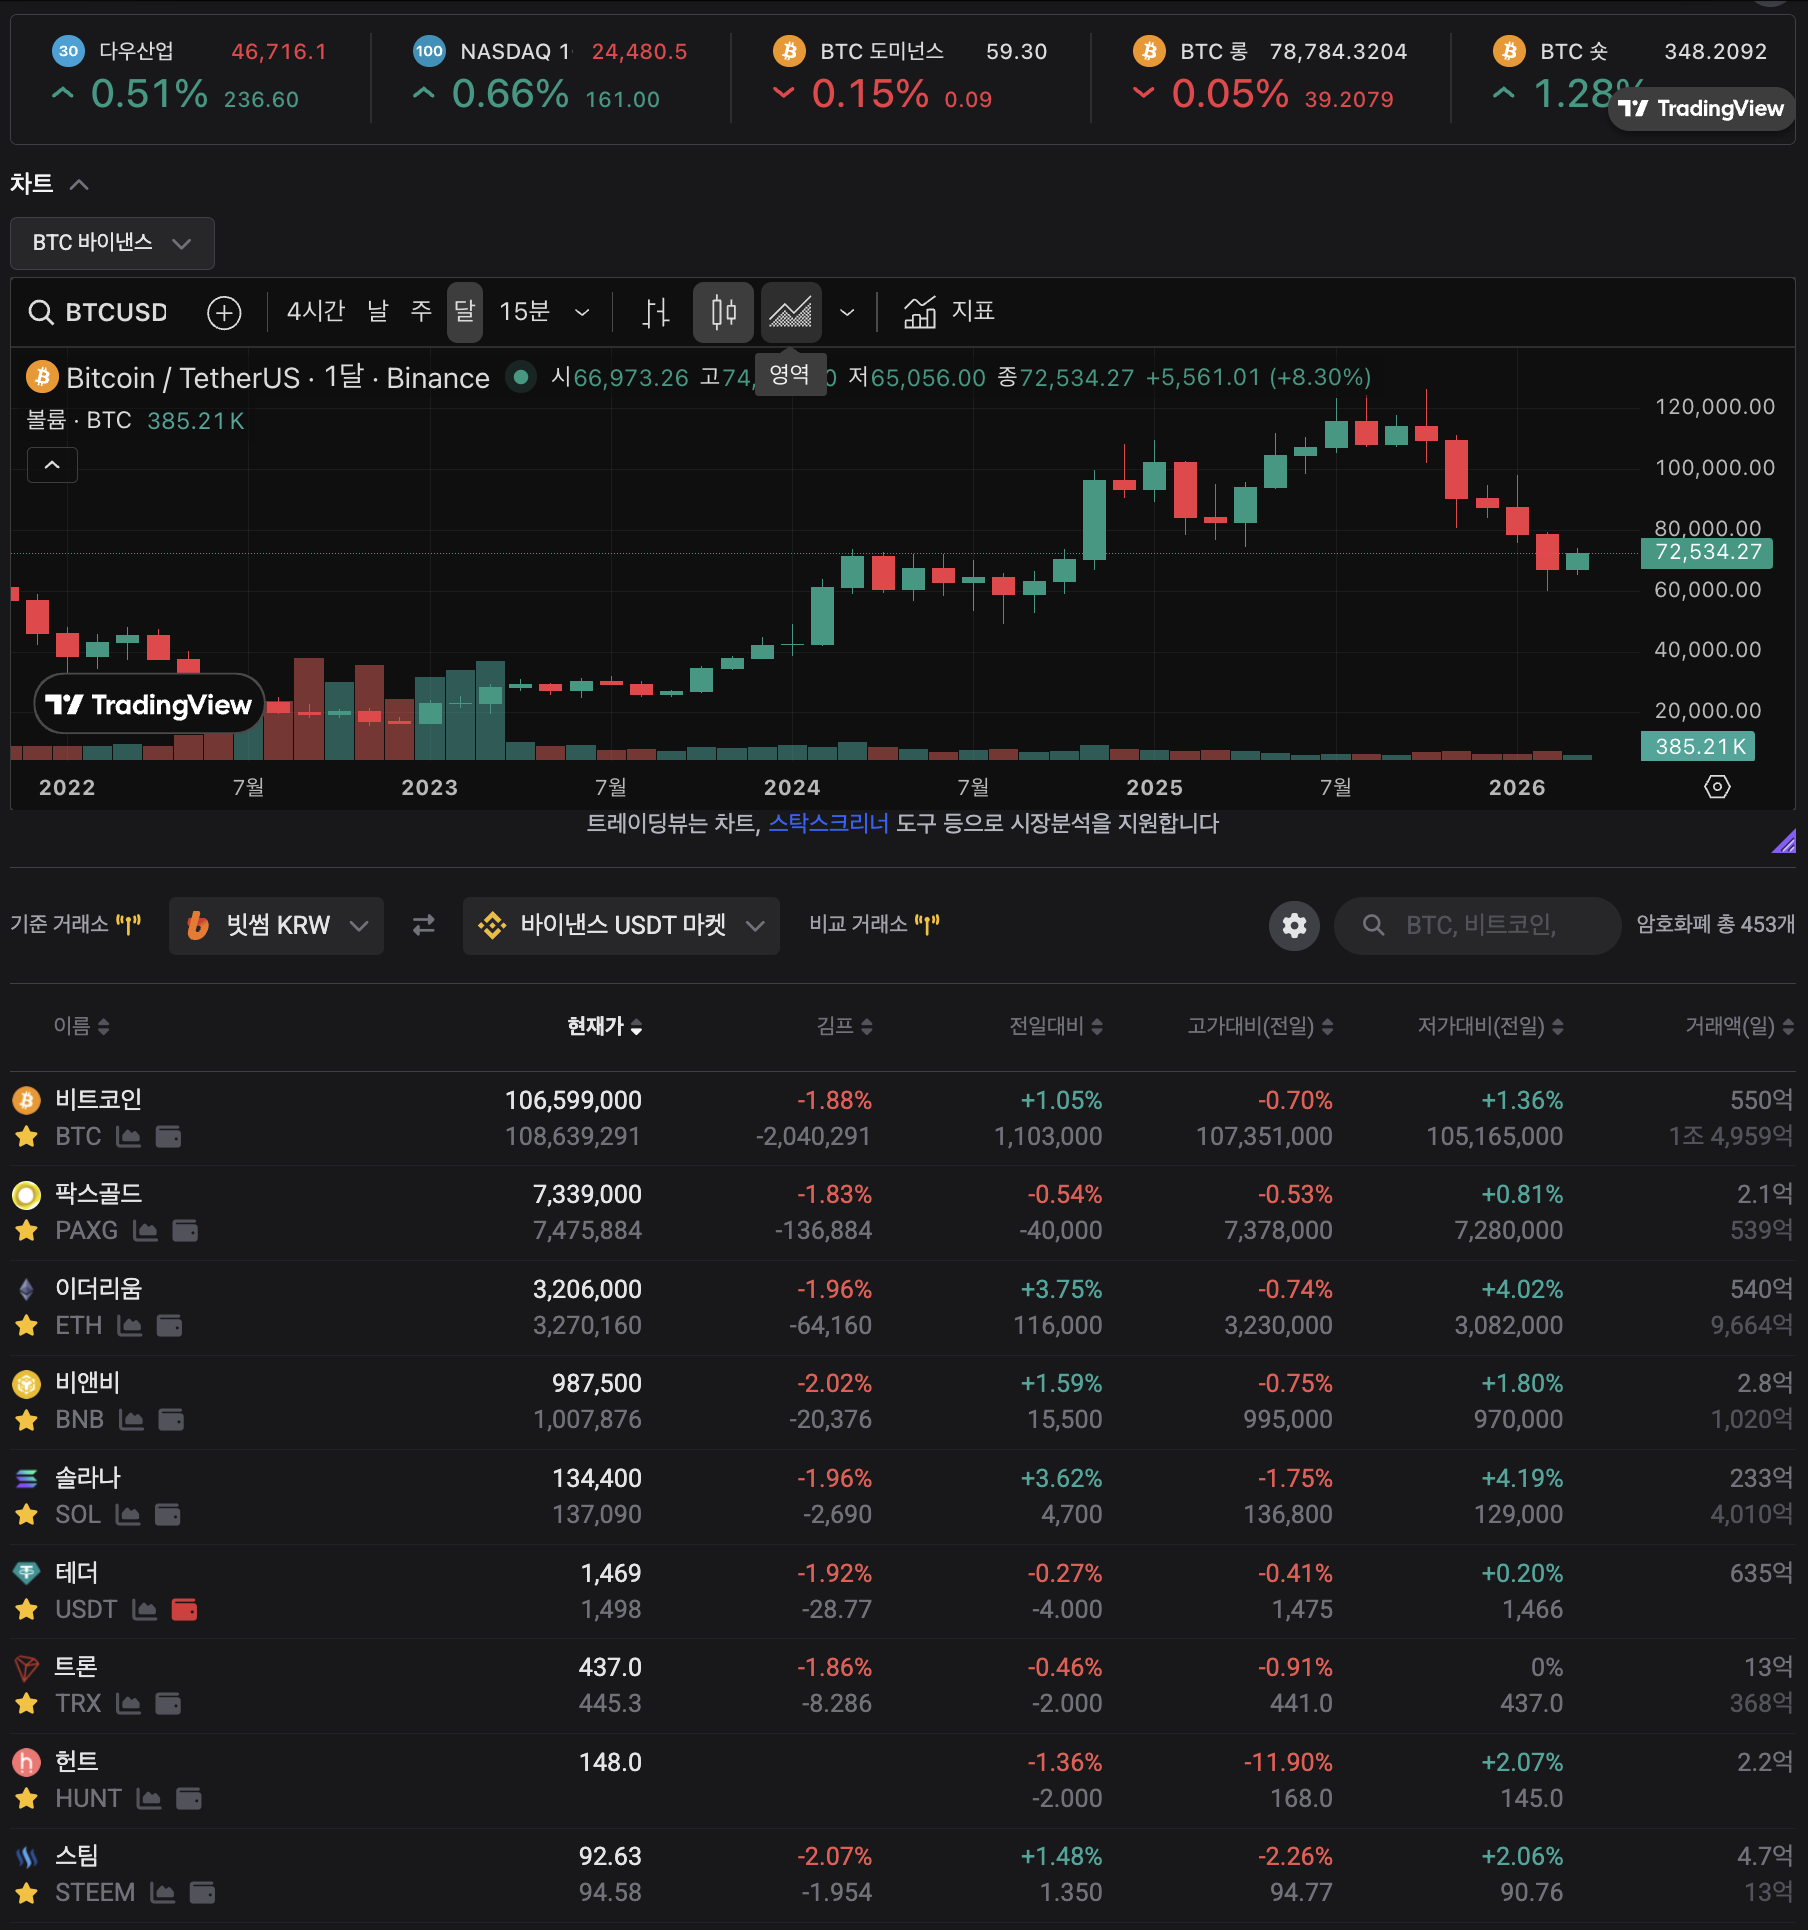The image size is (1808, 1930).
Task: Open the NASDAQ 1 ticker item
Action: click(550, 76)
